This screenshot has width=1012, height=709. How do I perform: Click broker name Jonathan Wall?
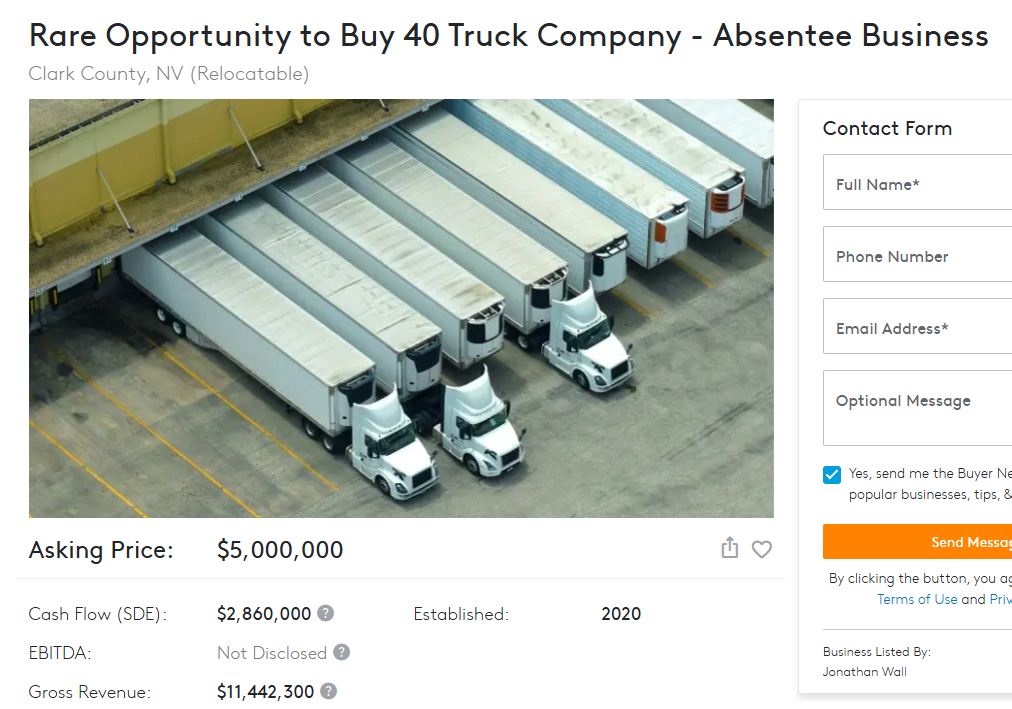pos(864,671)
